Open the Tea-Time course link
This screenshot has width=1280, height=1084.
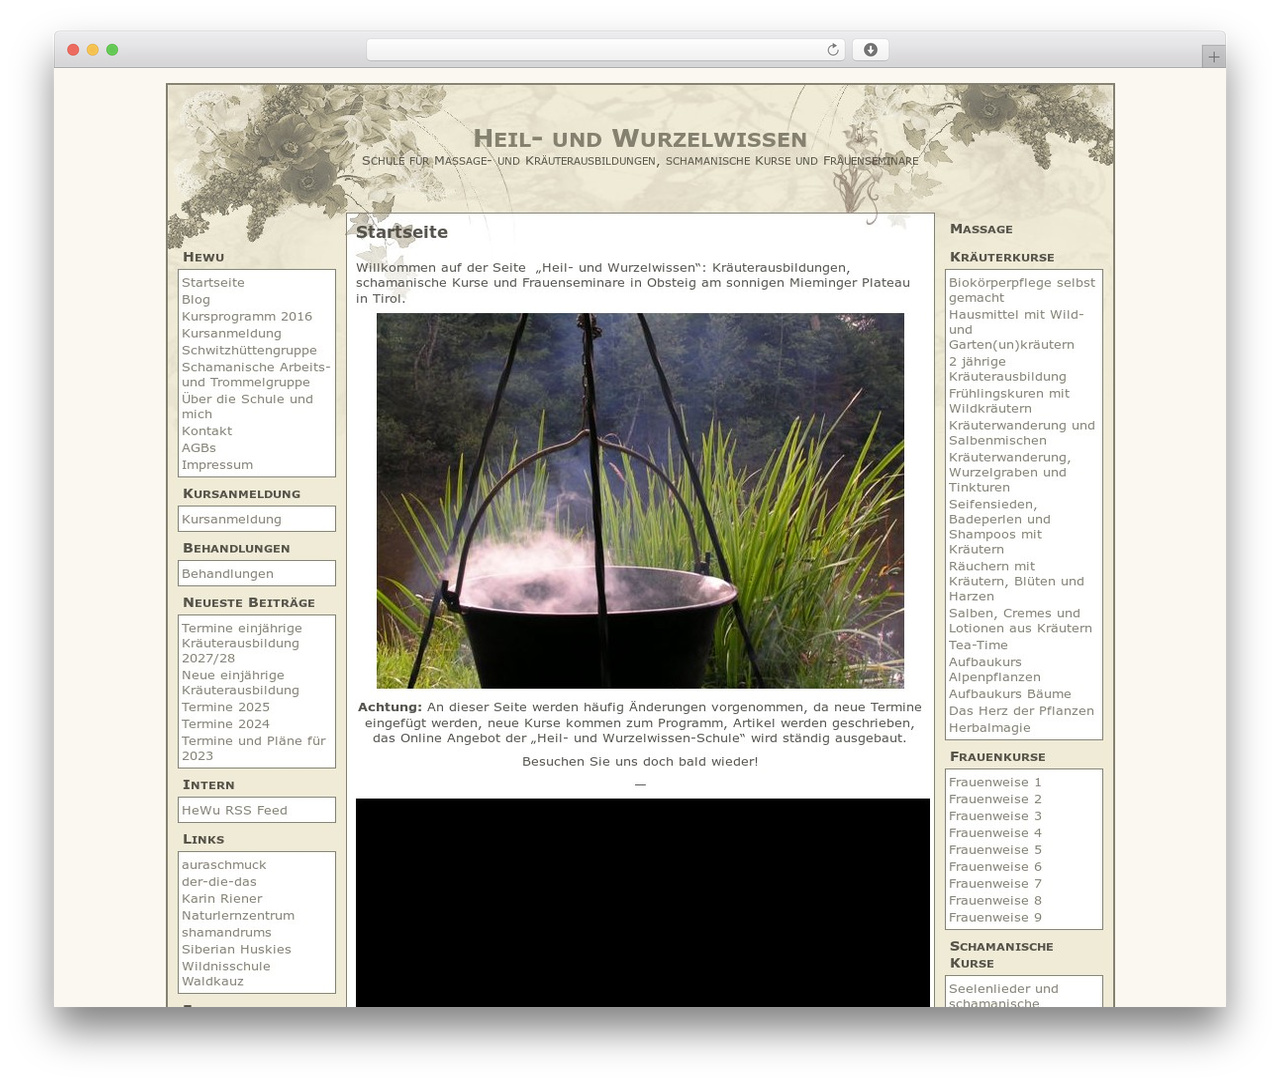(x=978, y=645)
